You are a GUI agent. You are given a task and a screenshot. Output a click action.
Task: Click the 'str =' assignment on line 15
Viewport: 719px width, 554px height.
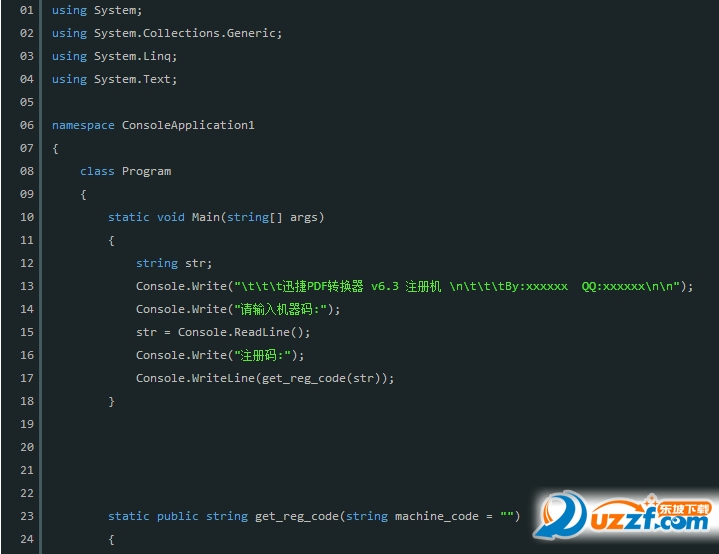[153, 332]
